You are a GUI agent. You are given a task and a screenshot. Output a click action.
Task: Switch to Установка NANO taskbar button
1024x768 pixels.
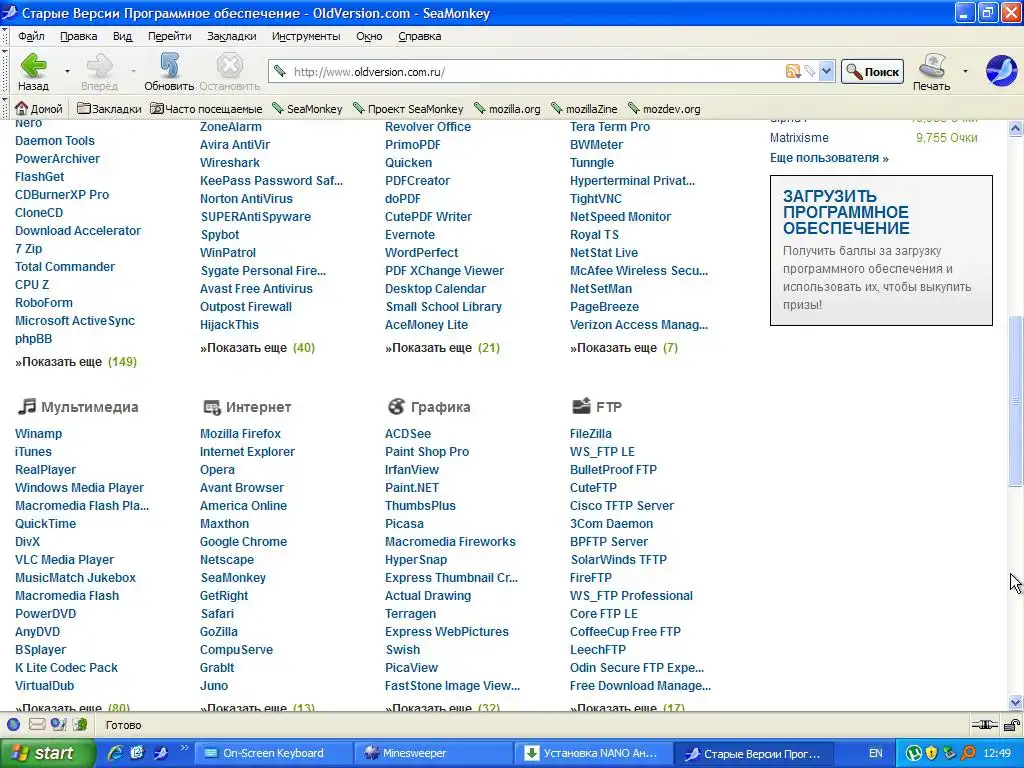[x=593, y=753]
